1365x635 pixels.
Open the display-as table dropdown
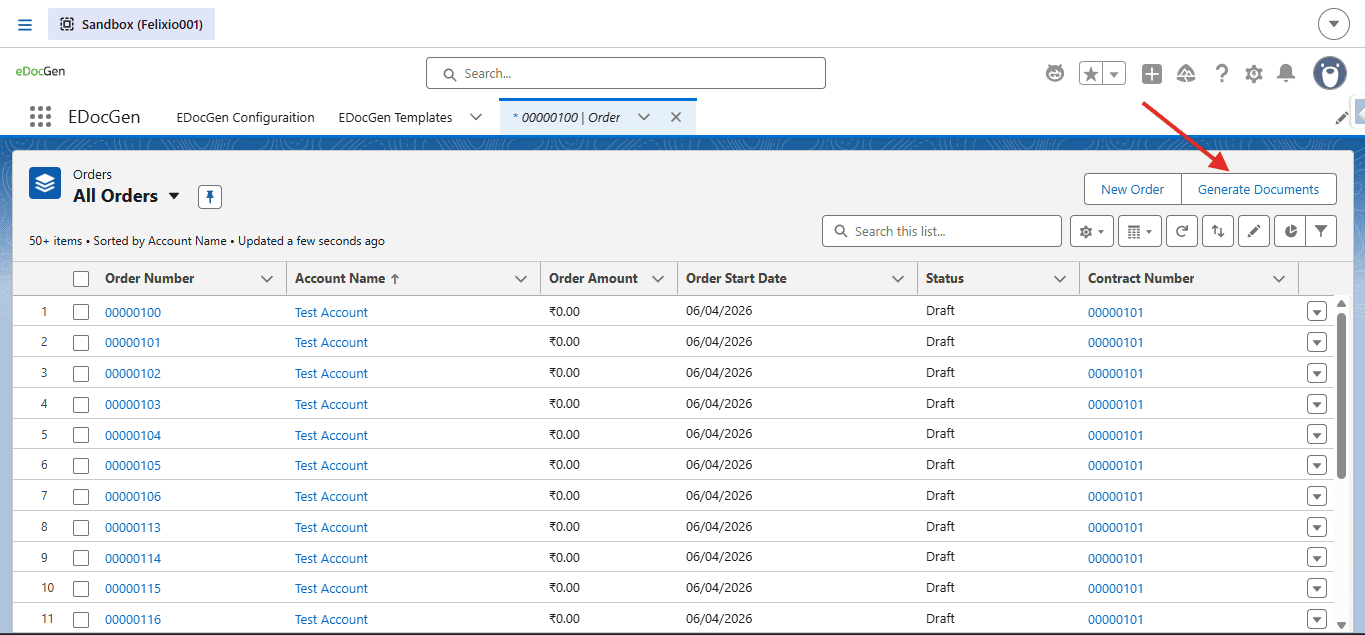click(x=1140, y=231)
